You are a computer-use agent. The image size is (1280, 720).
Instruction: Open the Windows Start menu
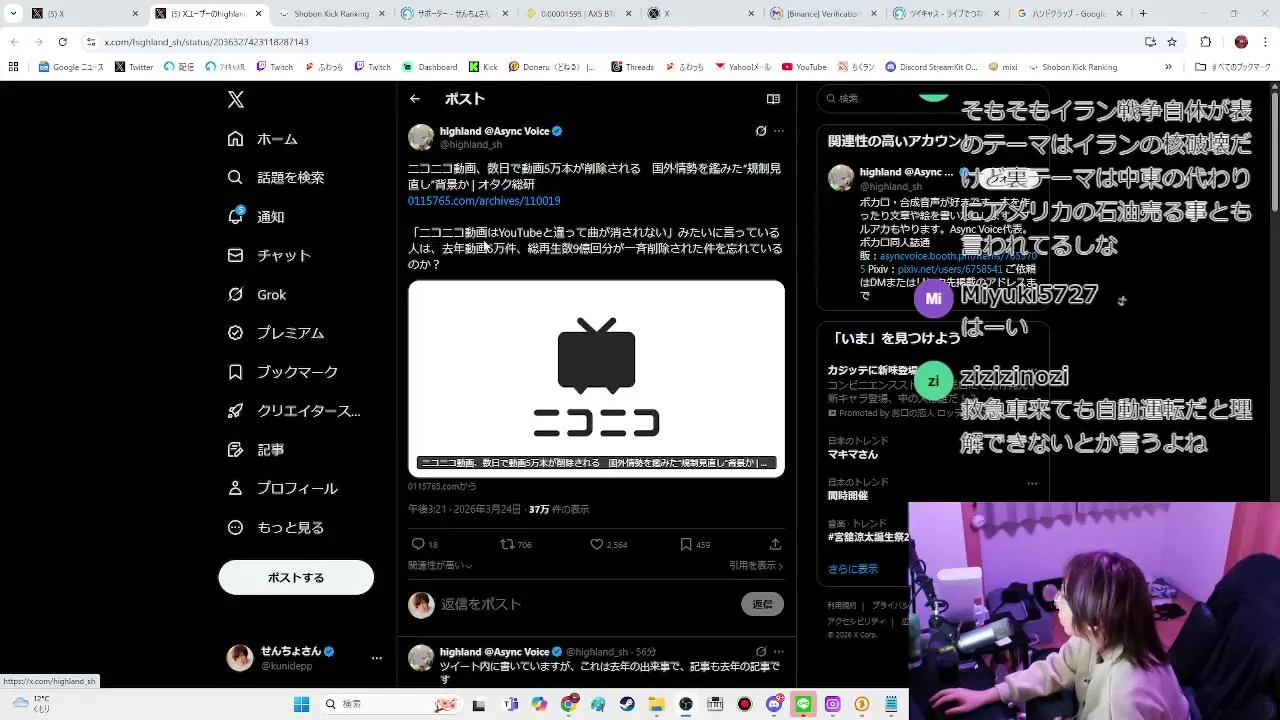coord(301,704)
